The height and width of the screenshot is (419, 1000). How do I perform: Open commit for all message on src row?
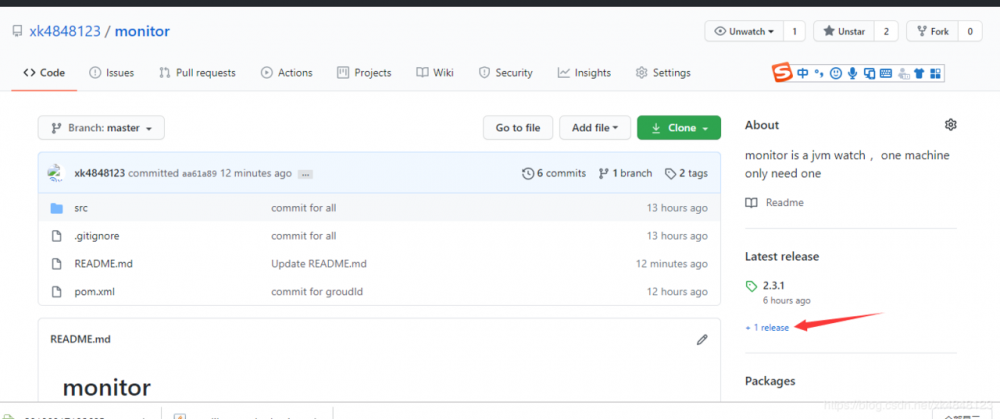point(304,208)
